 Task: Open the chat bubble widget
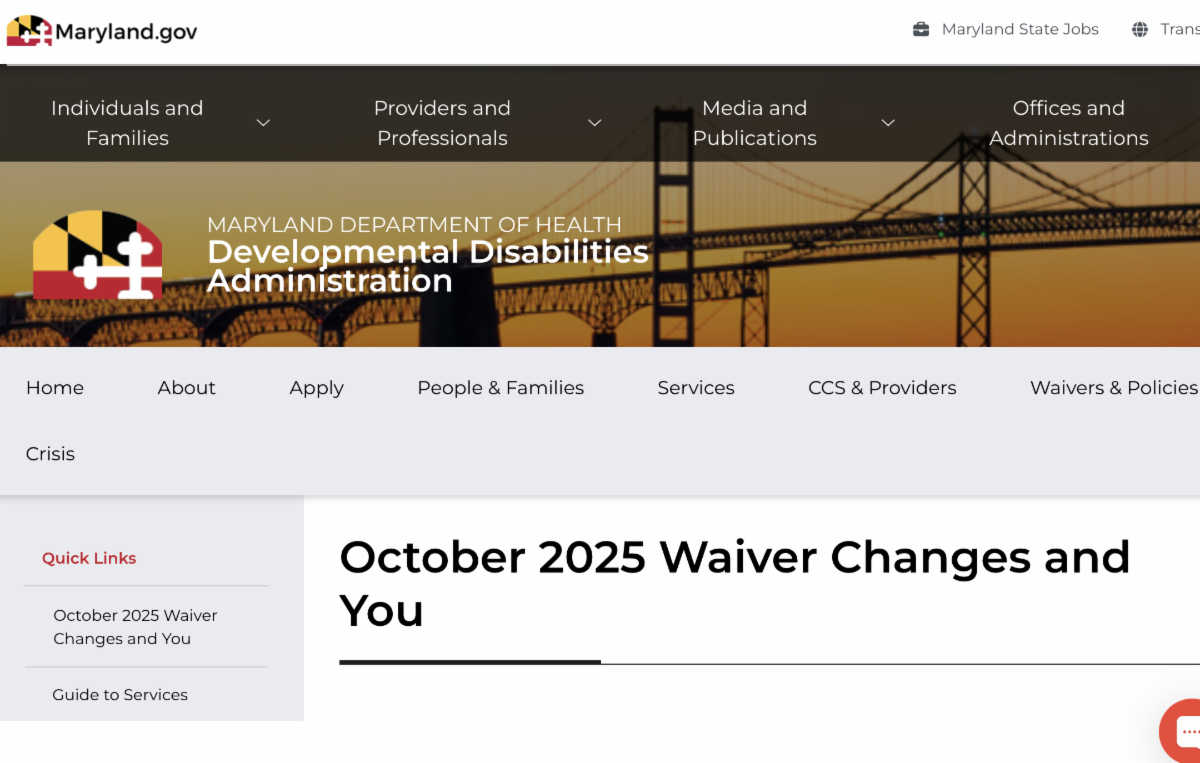point(1186,730)
